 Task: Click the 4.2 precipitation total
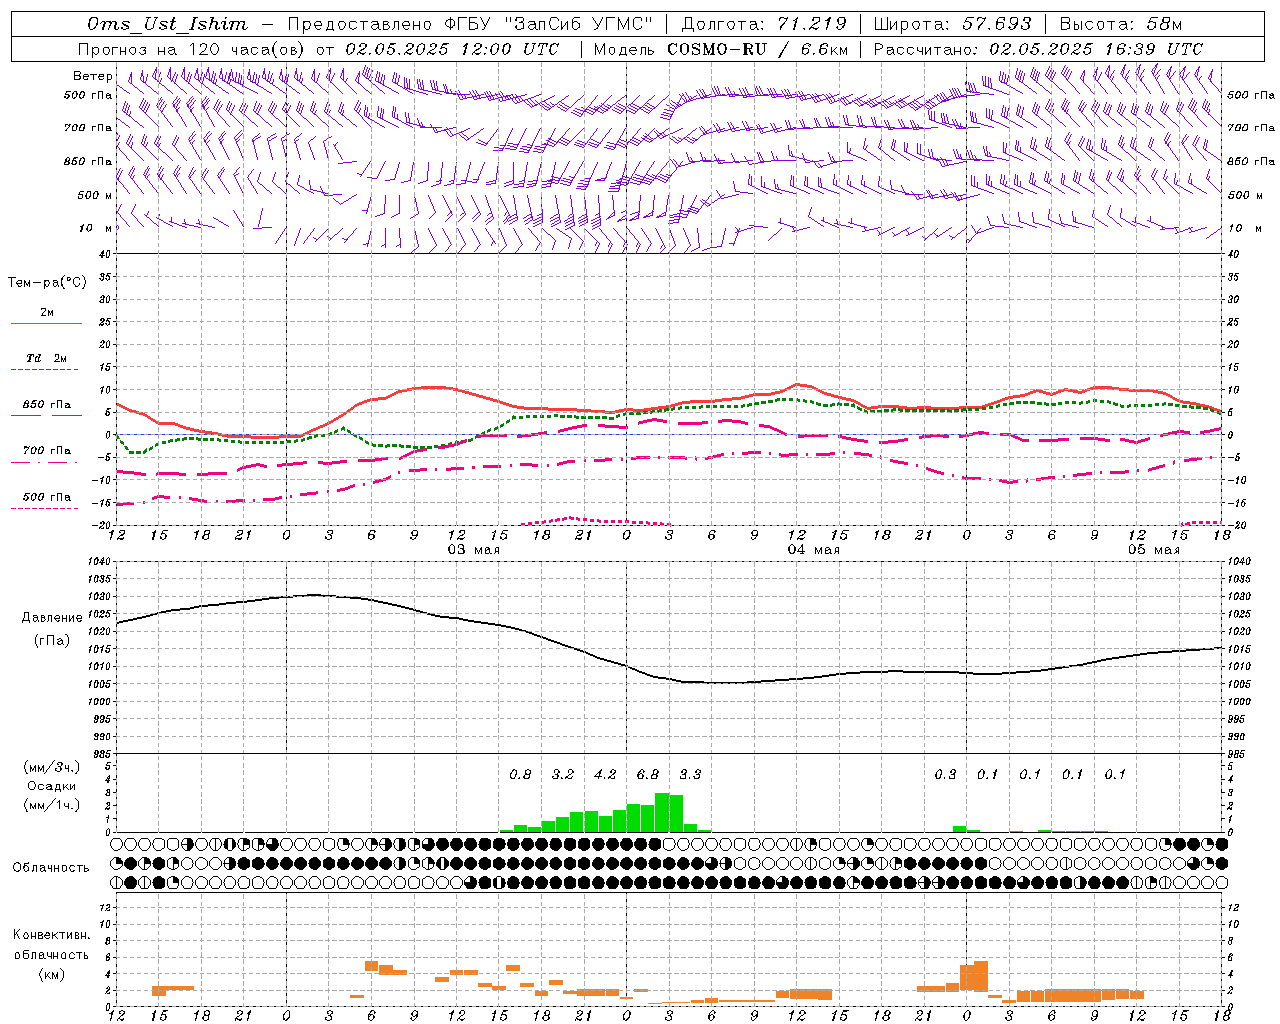[605, 774]
